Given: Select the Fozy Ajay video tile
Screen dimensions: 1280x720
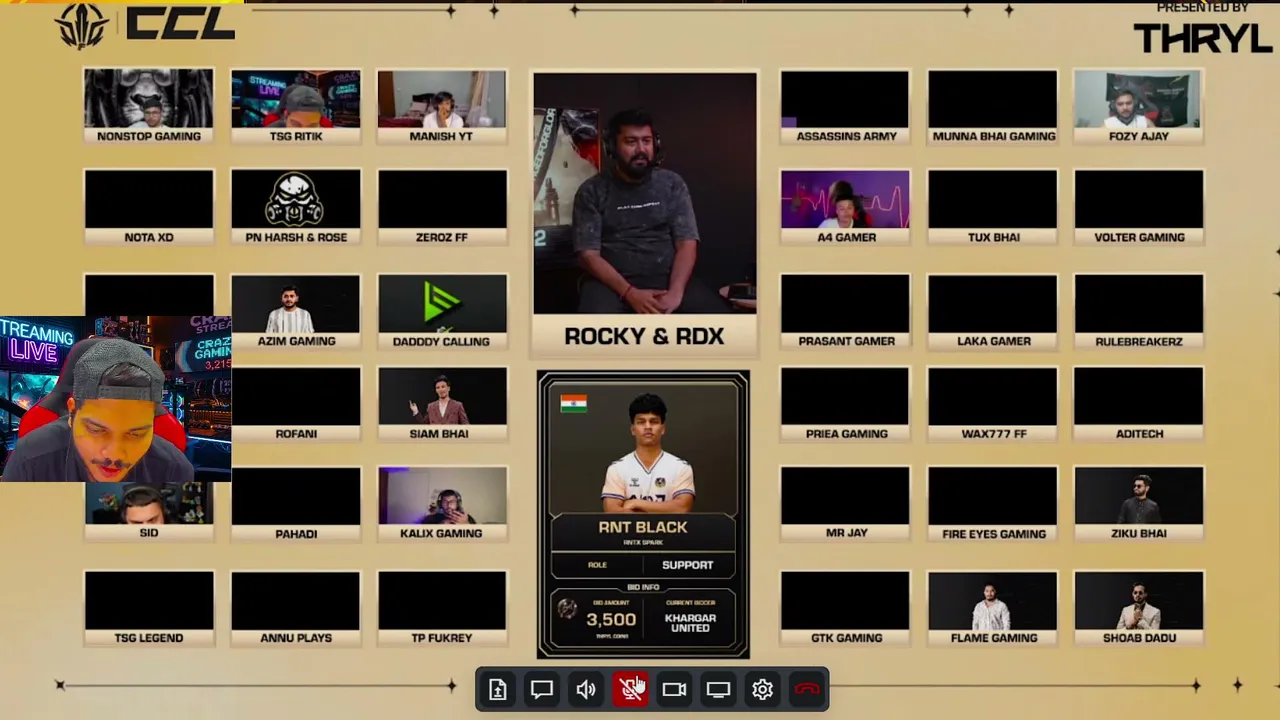Looking at the screenshot, I should coord(1139,106).
